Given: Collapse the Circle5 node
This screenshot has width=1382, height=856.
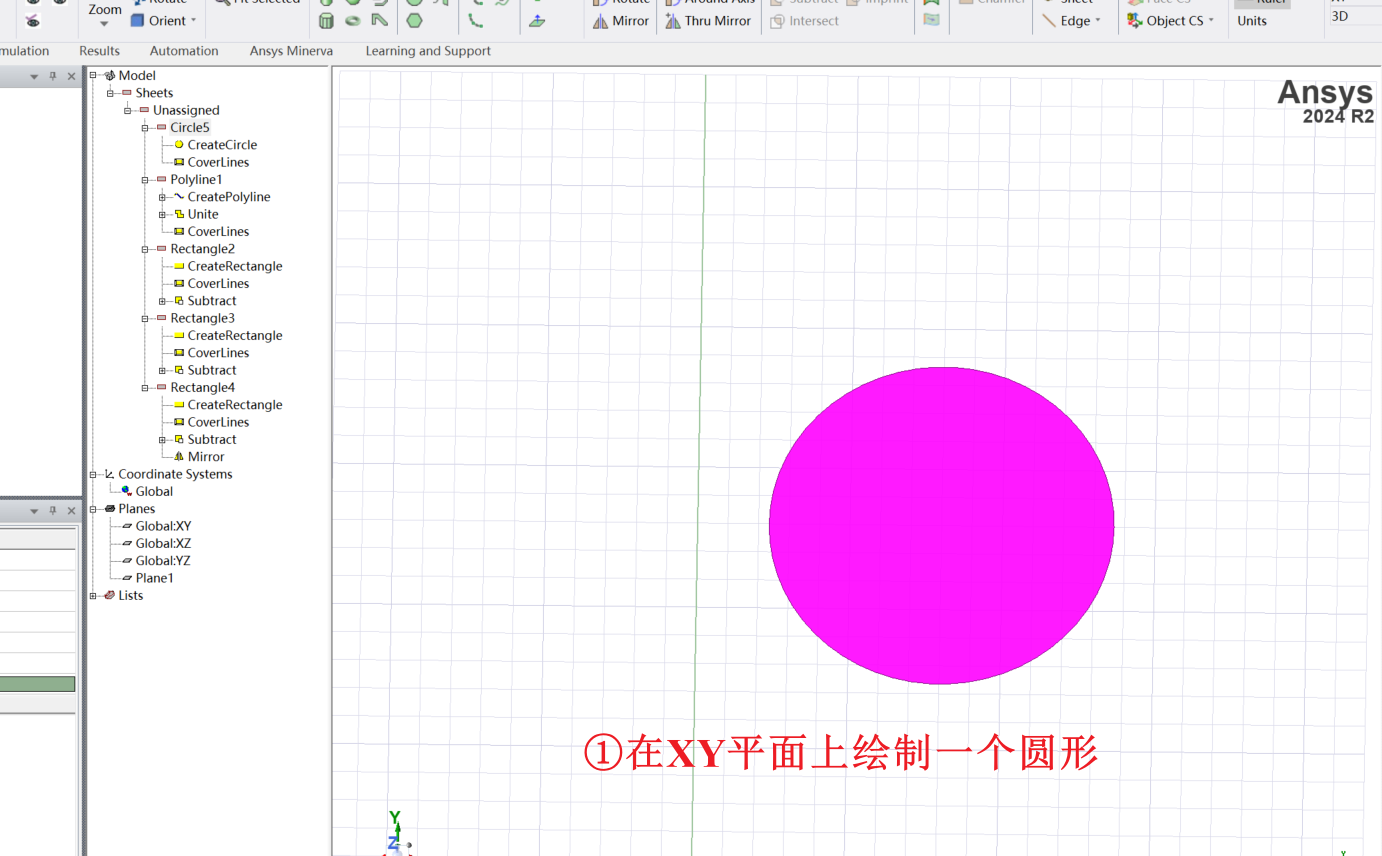Looking at the screenshot, I should click(x=145, y=127).
